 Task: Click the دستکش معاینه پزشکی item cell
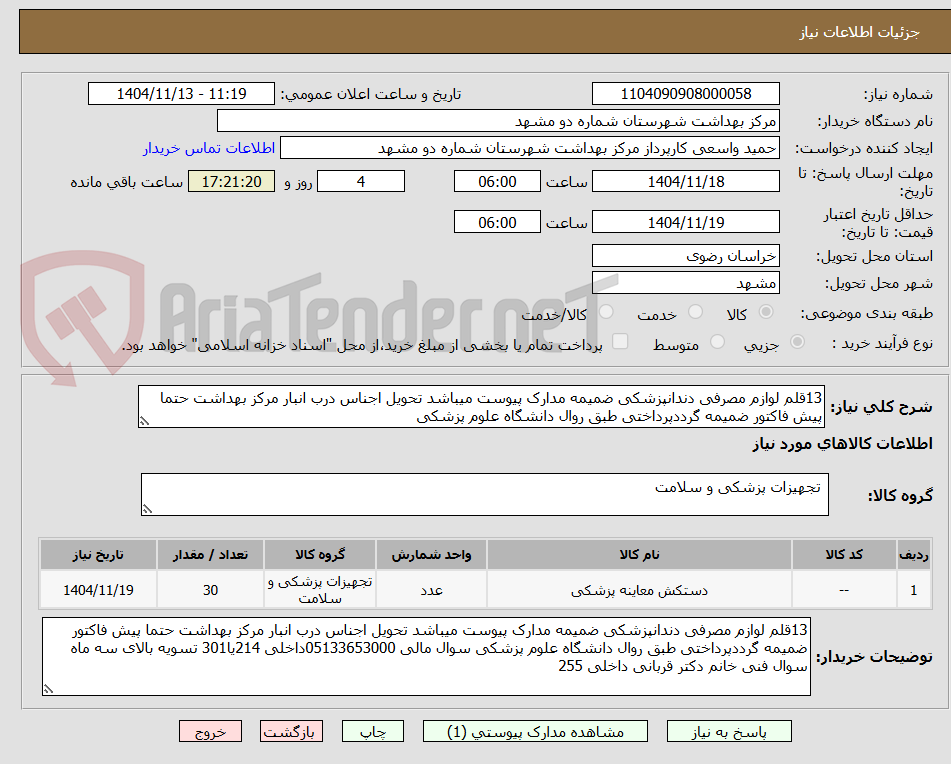[639, 590]
